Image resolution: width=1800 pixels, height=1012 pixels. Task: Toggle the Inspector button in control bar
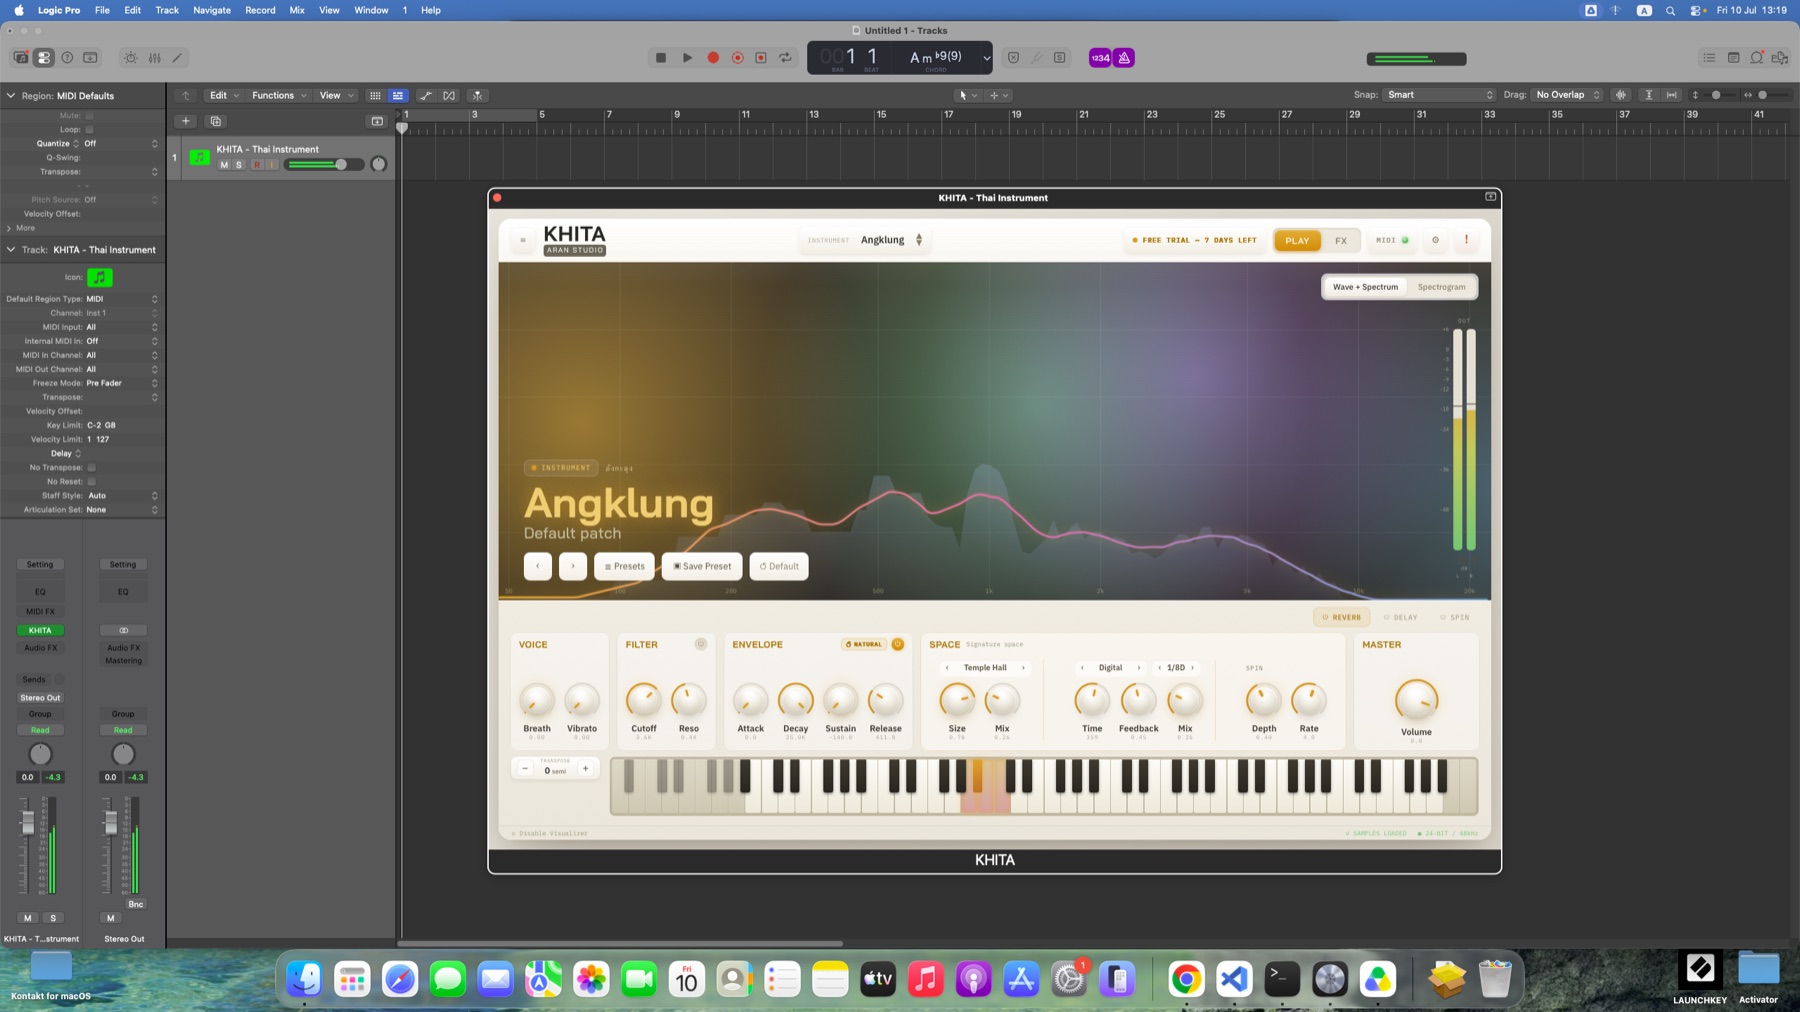pos(44,58)
